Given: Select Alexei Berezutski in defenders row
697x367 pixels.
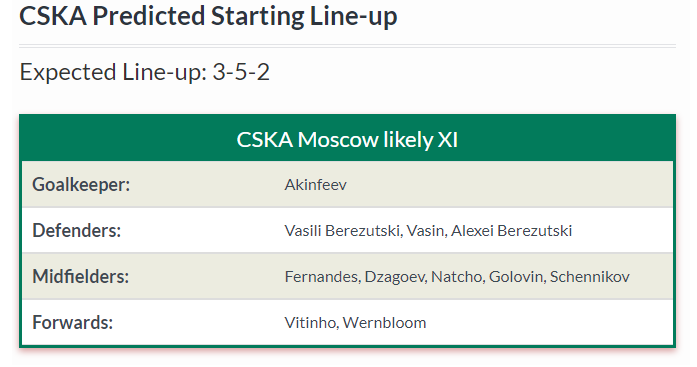Looking at the screenshot, I should pos(511,231).
